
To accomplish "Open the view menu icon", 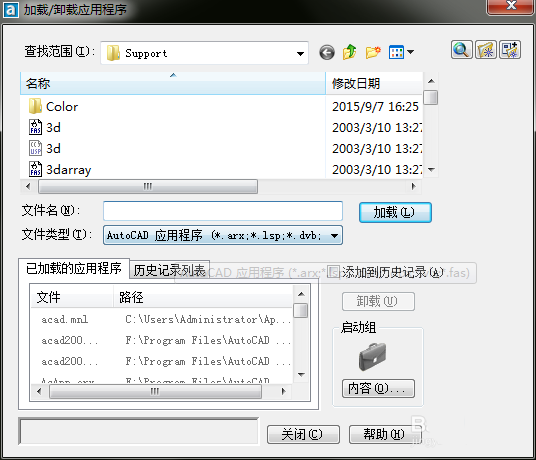I will 397,52.
